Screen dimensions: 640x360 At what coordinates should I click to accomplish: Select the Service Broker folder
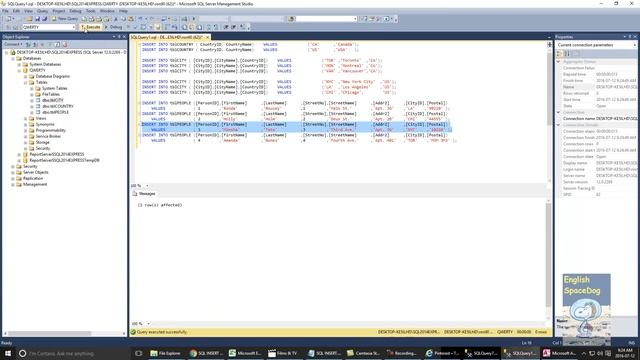click(x=48, y=136)
